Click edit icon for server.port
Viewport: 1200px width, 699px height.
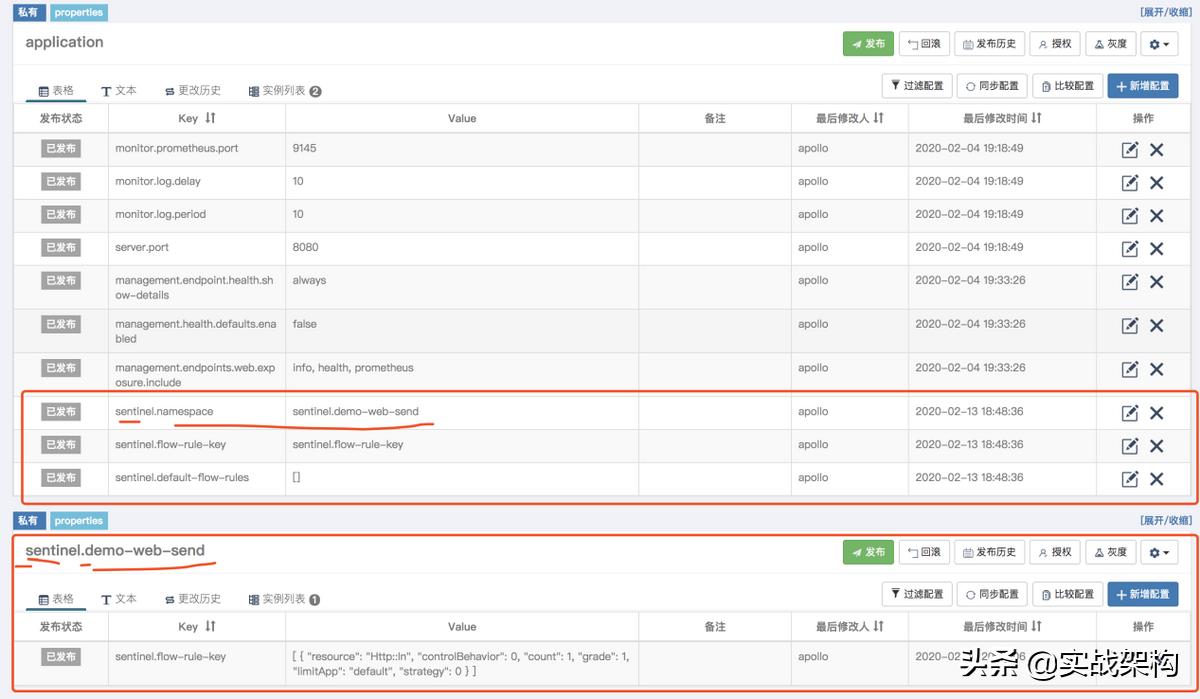pos(1130,249)
